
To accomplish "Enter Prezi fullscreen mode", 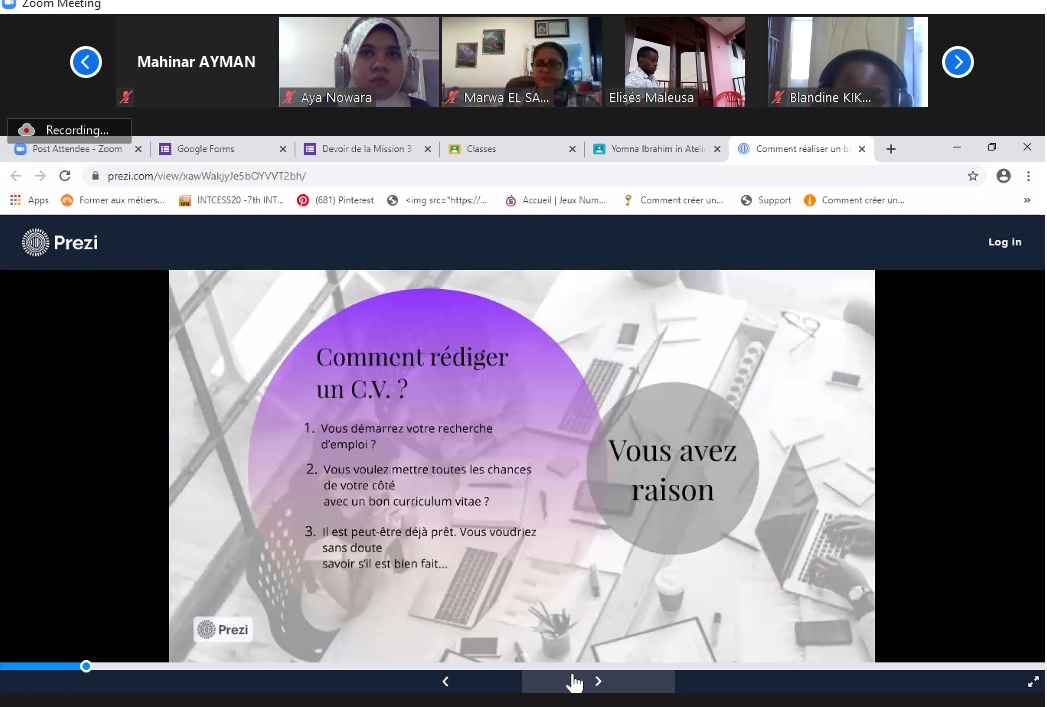I will (1033, 682).
